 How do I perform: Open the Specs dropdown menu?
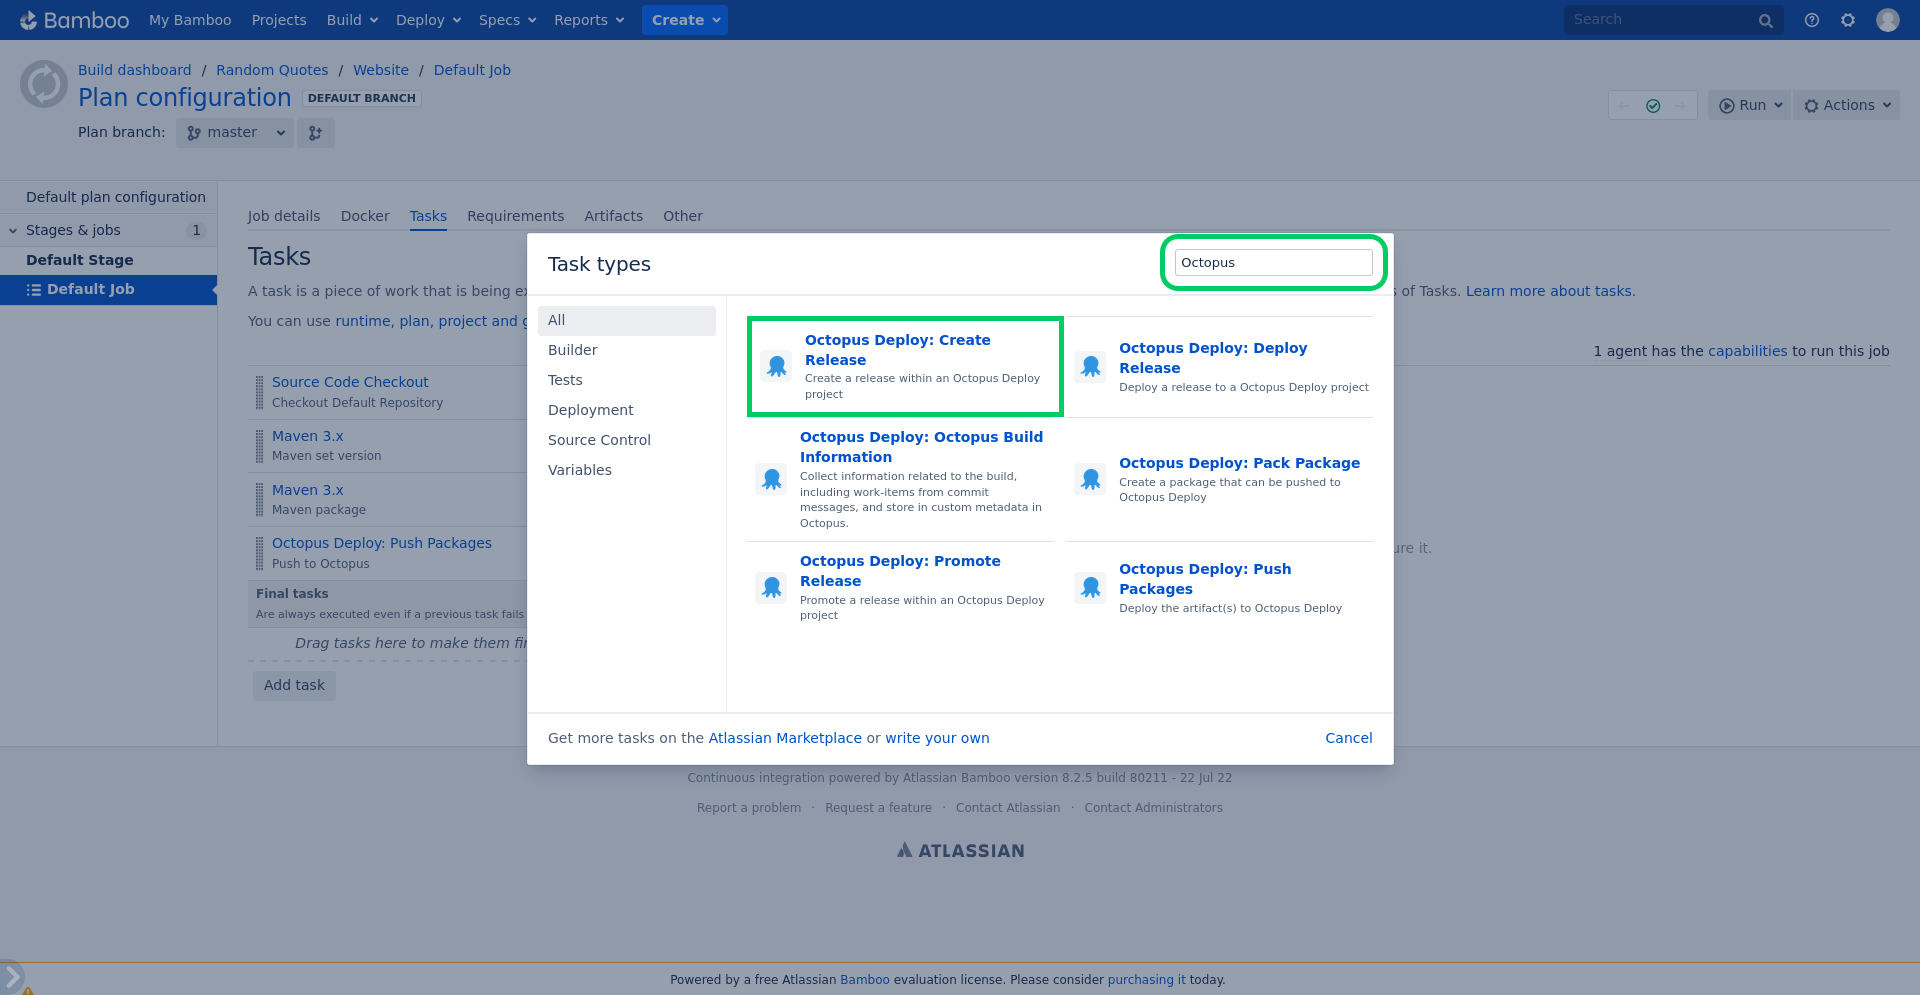coord(507,20)
